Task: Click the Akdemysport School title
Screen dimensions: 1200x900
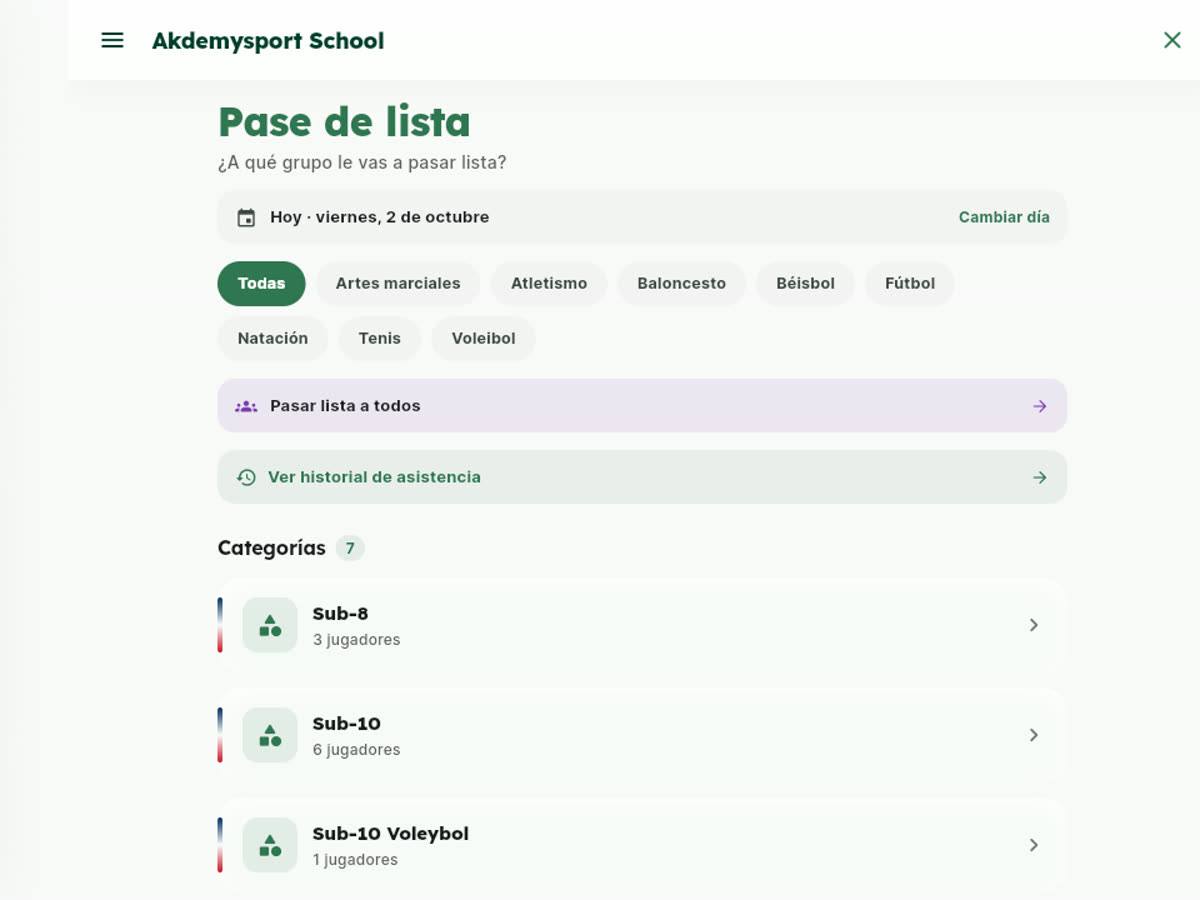Action: point(268,41)
